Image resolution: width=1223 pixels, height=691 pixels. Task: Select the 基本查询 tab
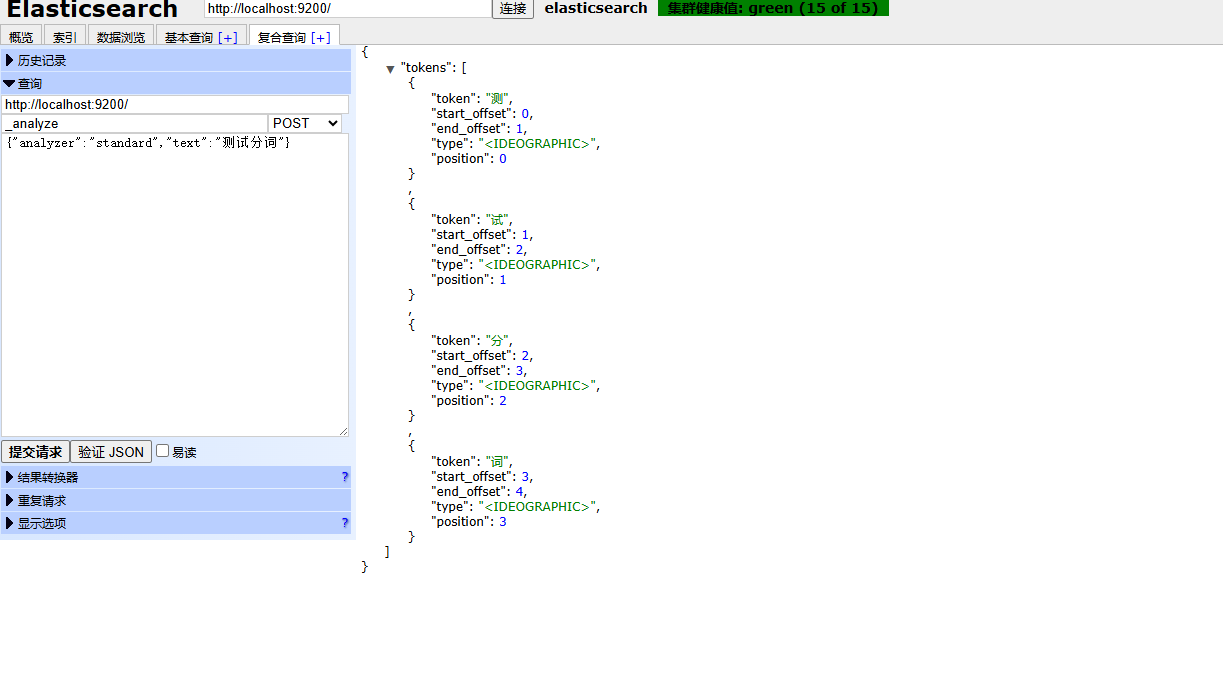point(188,37)
